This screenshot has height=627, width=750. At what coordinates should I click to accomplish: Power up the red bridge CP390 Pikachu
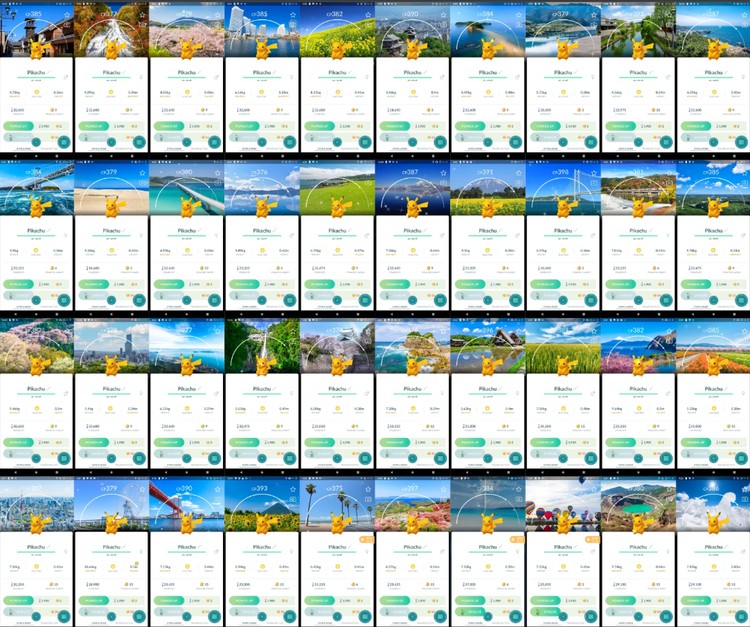tap(169, 600)
